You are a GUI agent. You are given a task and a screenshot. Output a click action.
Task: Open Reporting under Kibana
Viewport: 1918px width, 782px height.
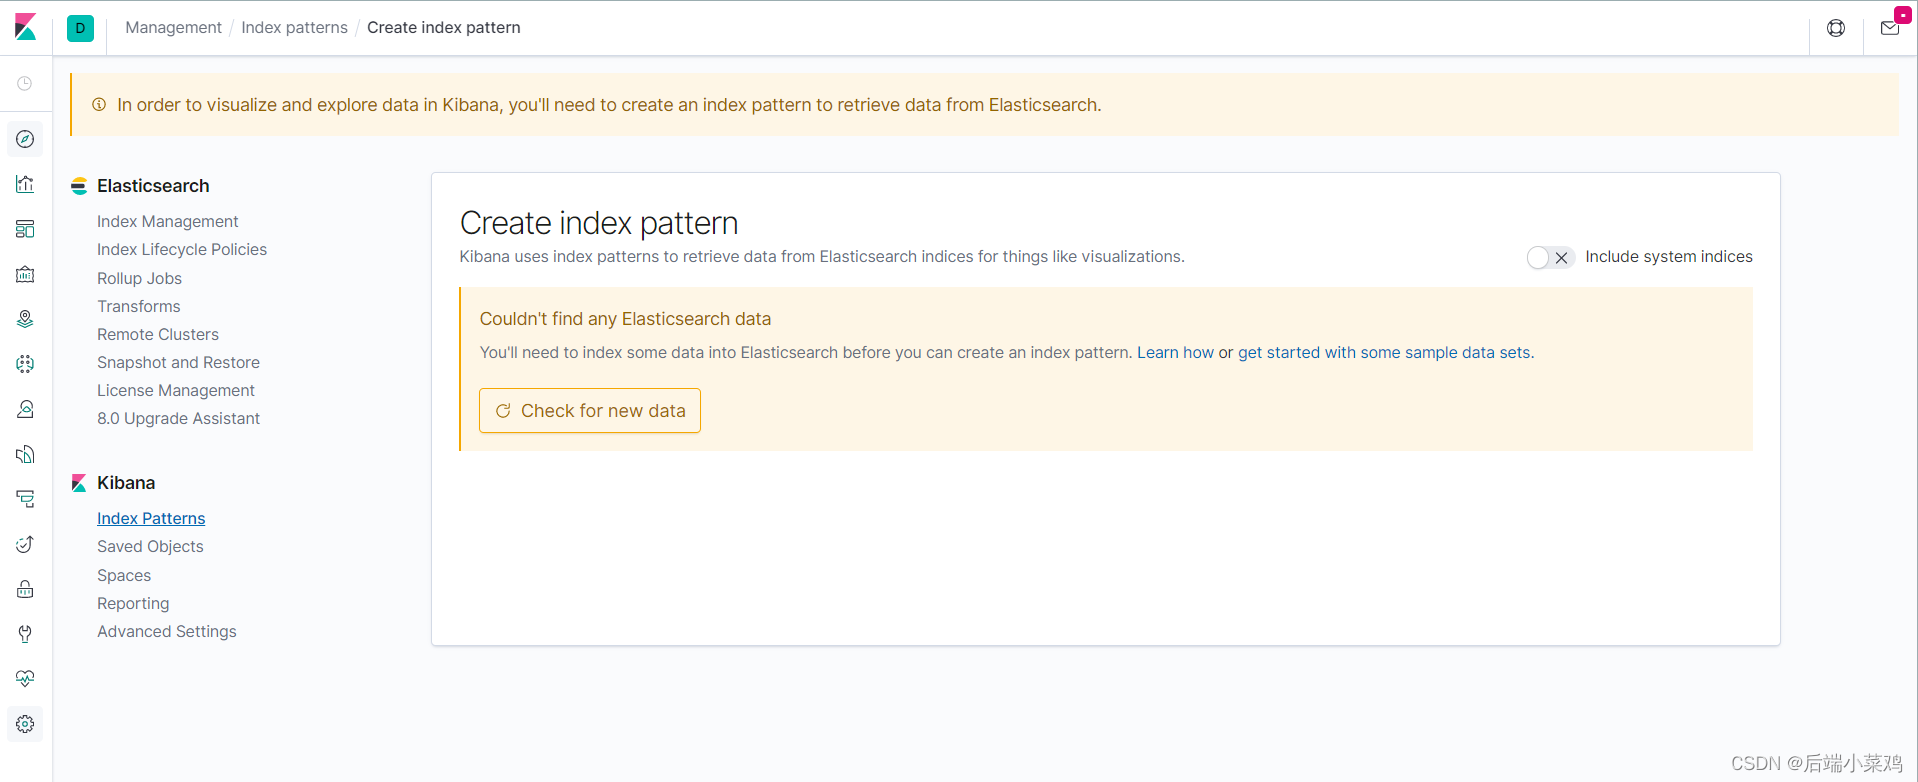[133, 604]
